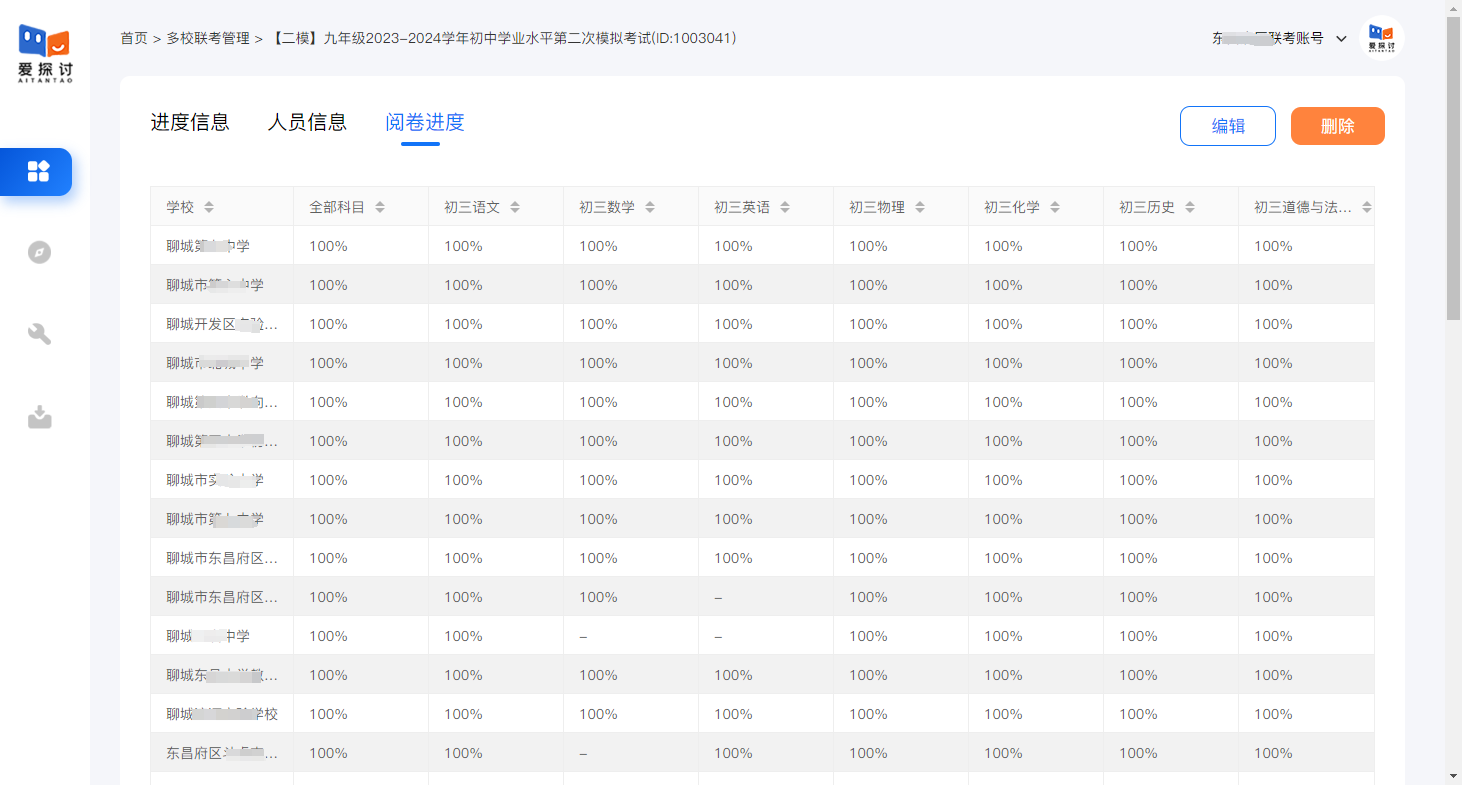The image size is (1462, 785).
Task: Open the compass icon in sidebar
Action: pos(39,252)
